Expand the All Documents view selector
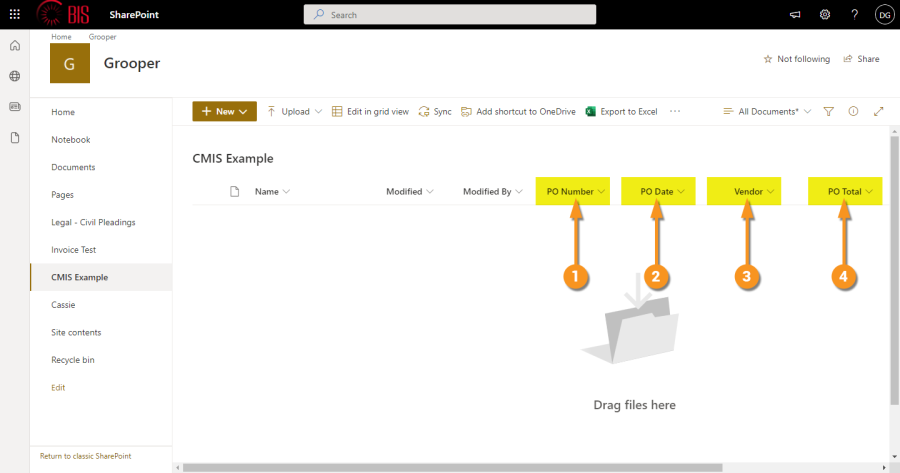This screenshot has width=900, height=473. [767, 112]
